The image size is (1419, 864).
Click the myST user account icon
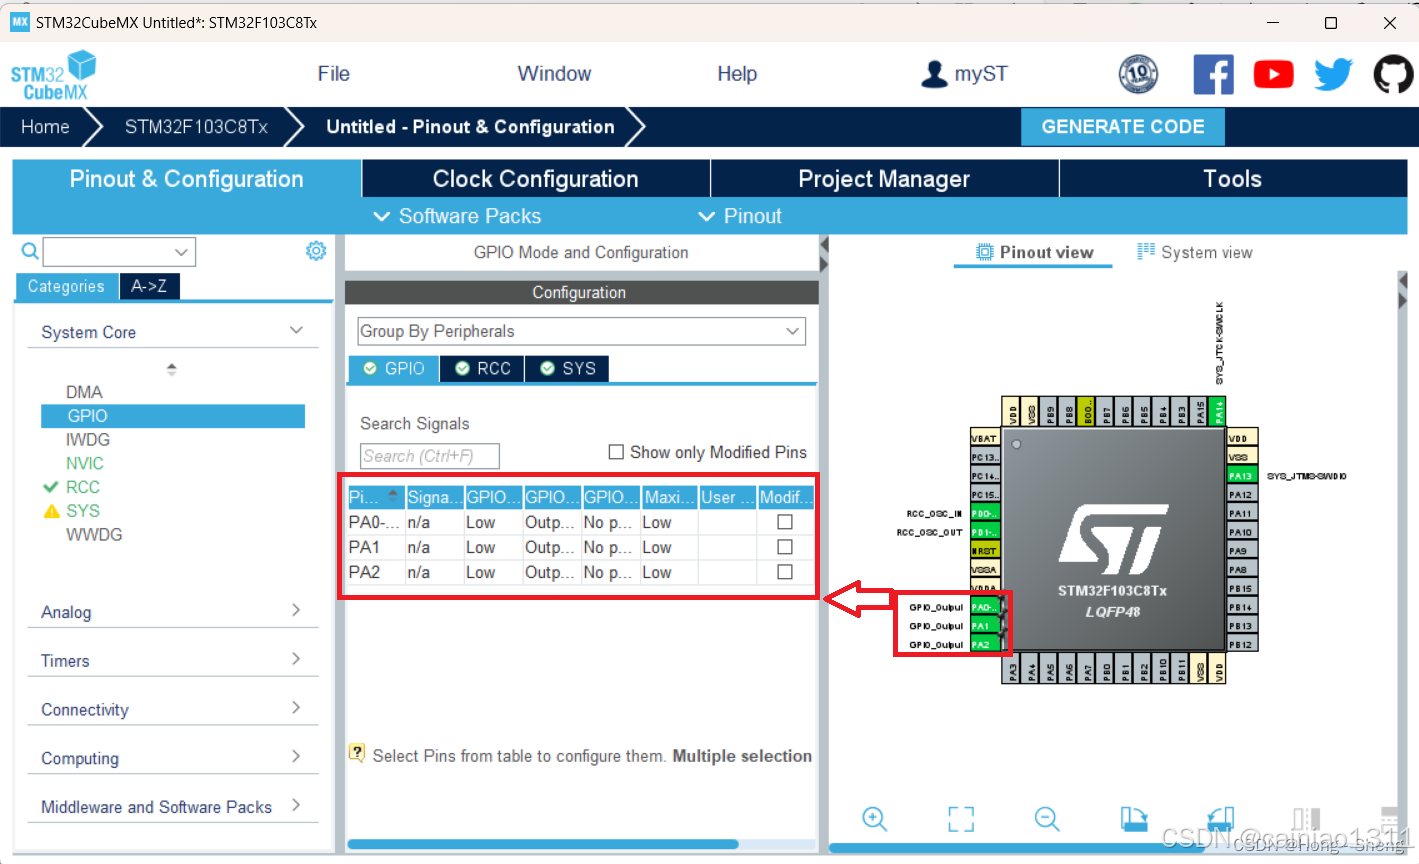[x=934, y=74]
